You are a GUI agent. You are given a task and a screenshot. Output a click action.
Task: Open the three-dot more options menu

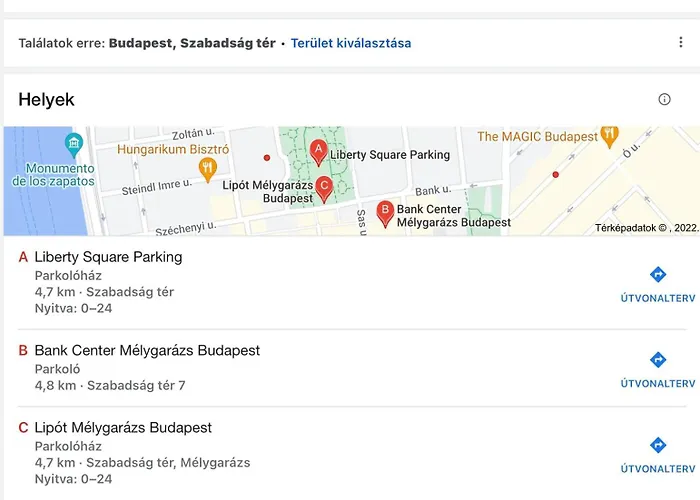click(680, 42)
